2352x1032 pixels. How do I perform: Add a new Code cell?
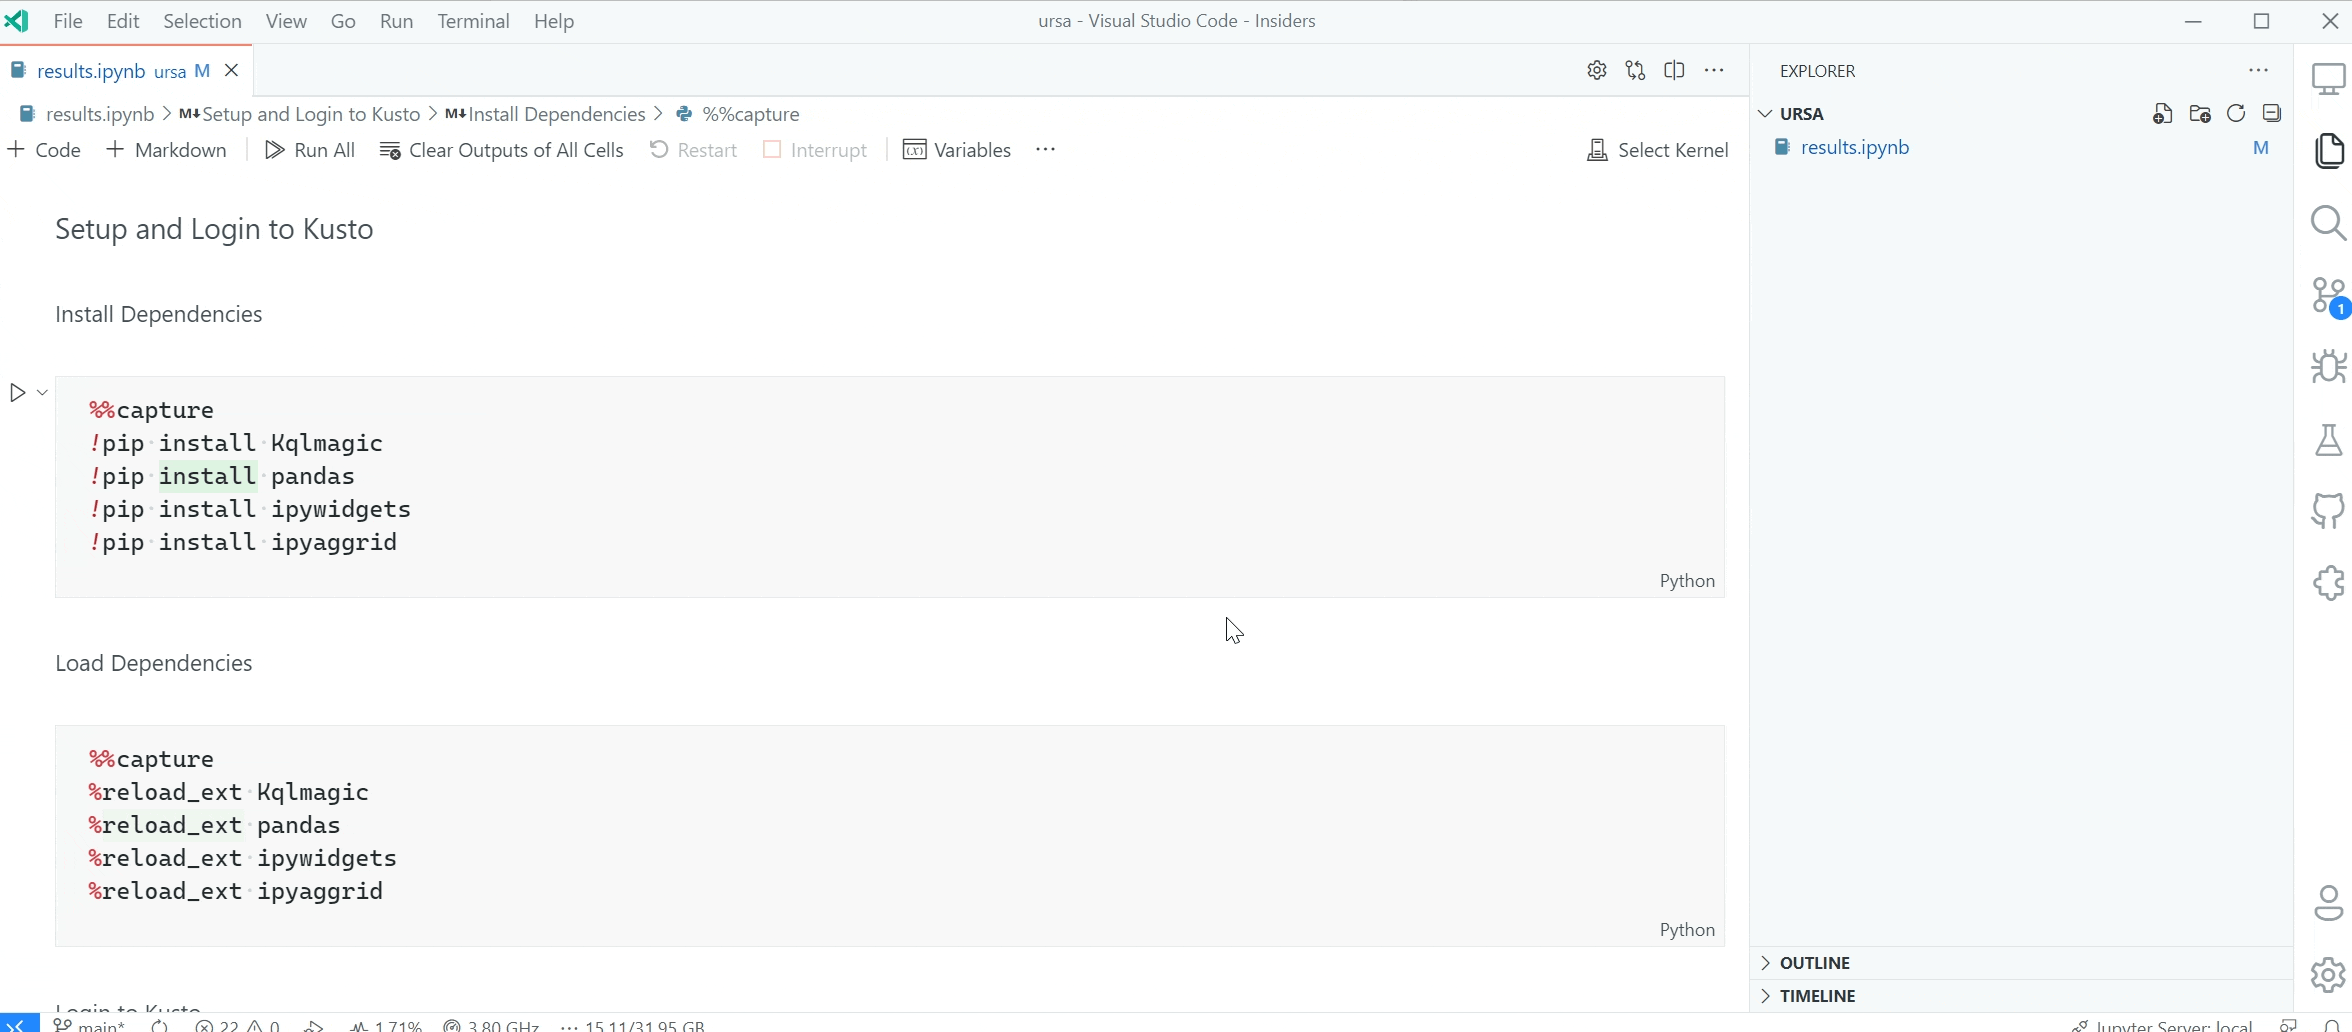[x=44, y=150]
